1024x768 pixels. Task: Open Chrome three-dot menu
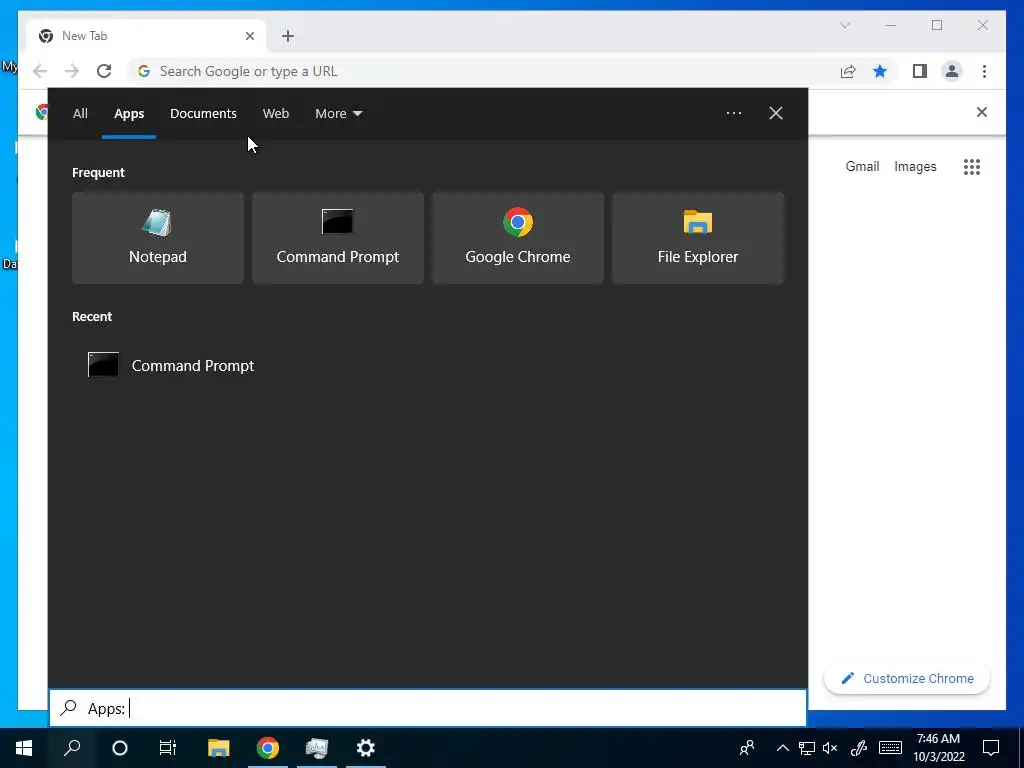point(984,71)
